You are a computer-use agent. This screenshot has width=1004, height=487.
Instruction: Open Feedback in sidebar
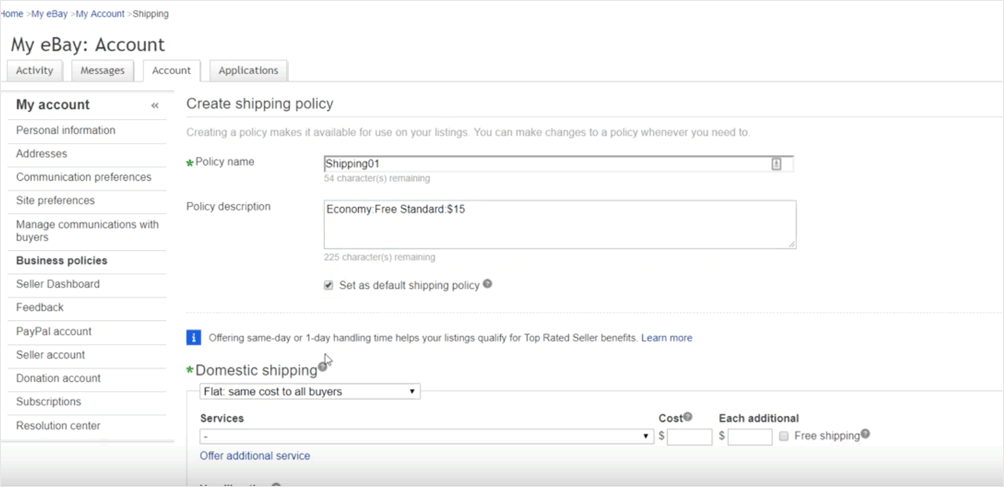point(40,307)
